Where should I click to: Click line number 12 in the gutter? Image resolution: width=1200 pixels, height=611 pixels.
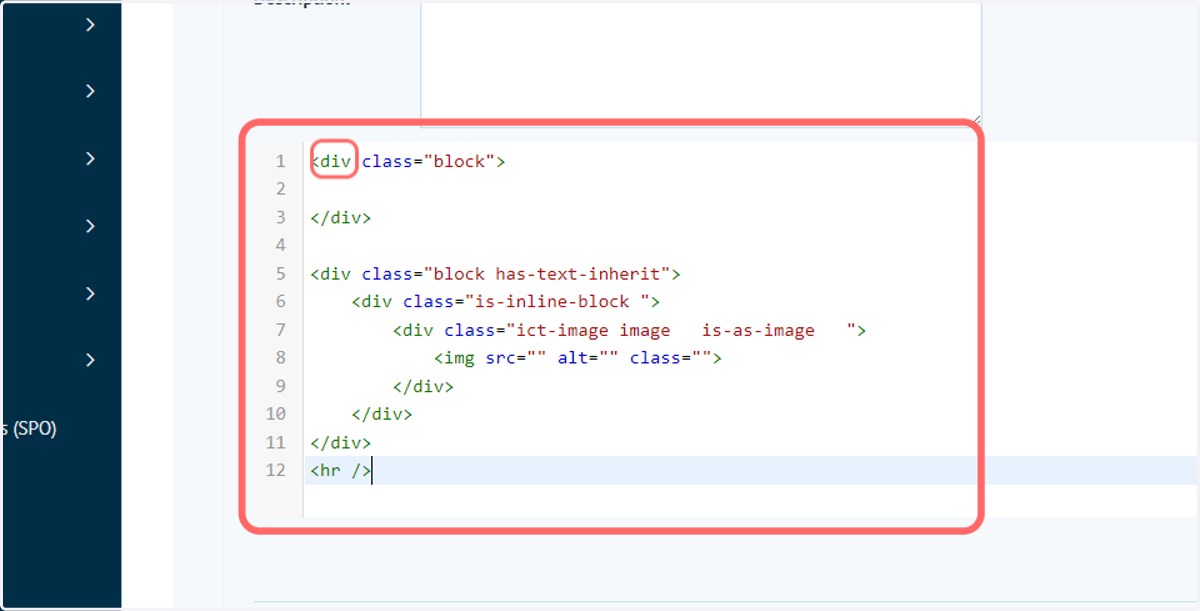coord(276,469)
